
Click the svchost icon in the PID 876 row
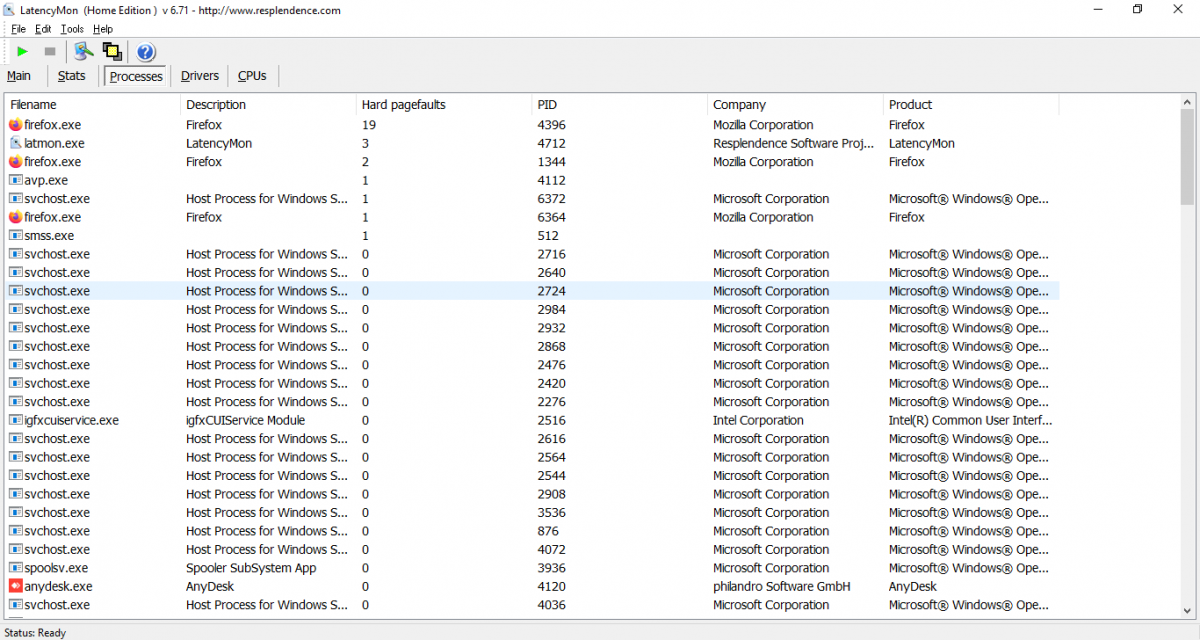[15, 531]
